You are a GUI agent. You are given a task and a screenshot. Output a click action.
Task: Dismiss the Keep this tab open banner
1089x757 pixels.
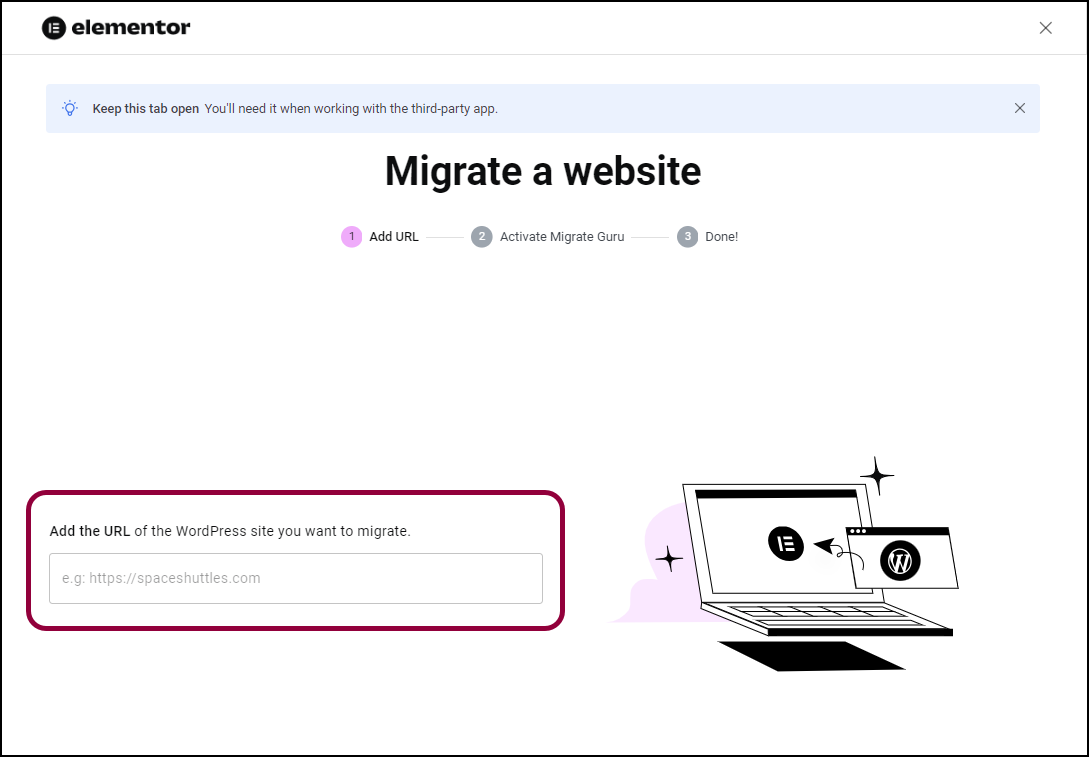coord(1019,108)
